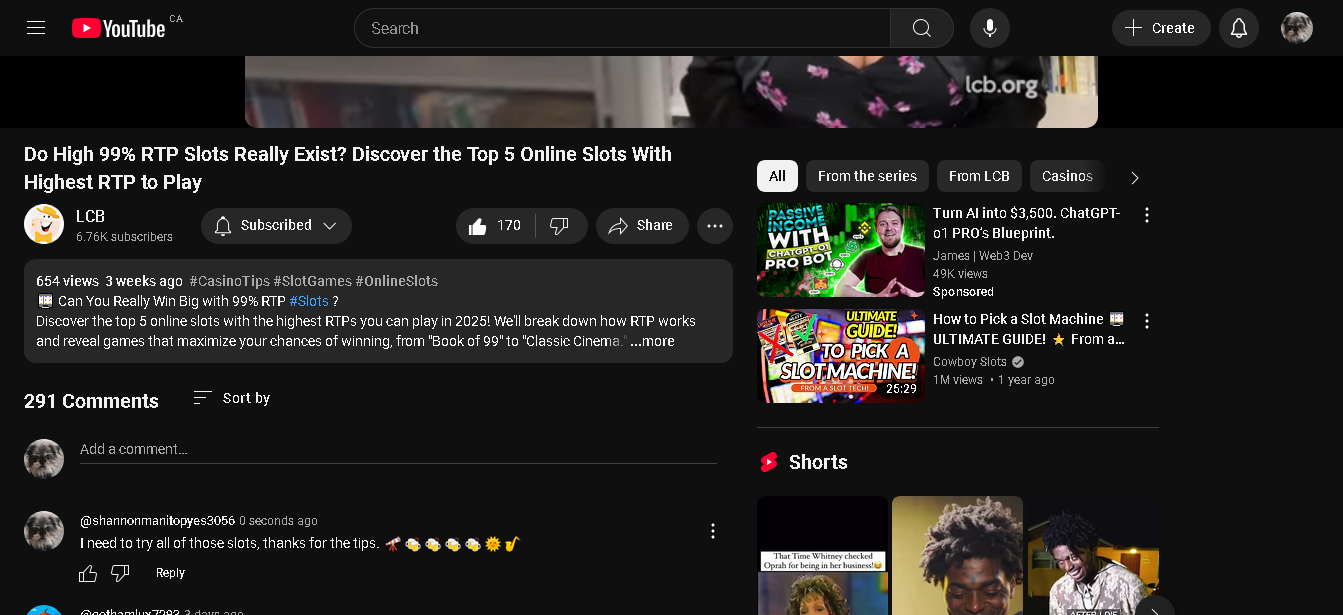Dislike this video
This screenshot has width=1343, height=615.
point(560,226)
